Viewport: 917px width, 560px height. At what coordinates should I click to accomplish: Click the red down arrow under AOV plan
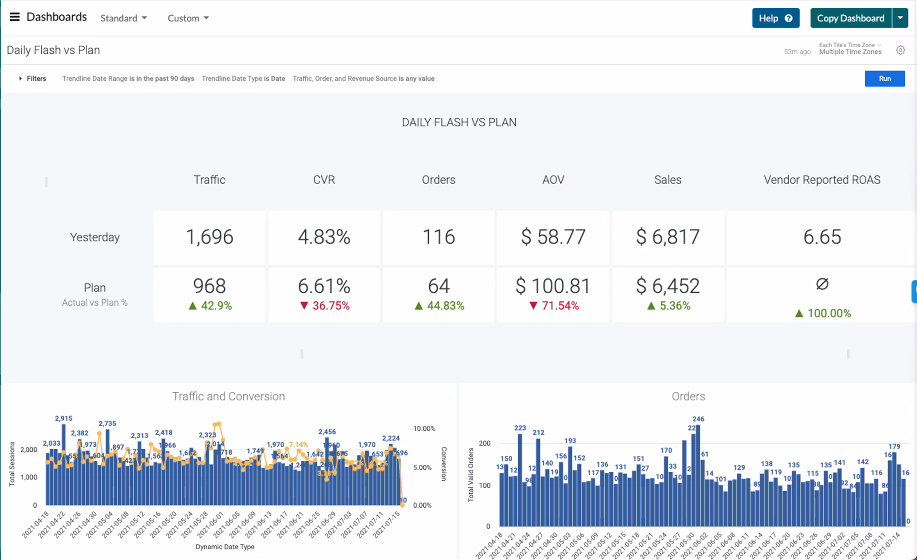tap(535, 306)
